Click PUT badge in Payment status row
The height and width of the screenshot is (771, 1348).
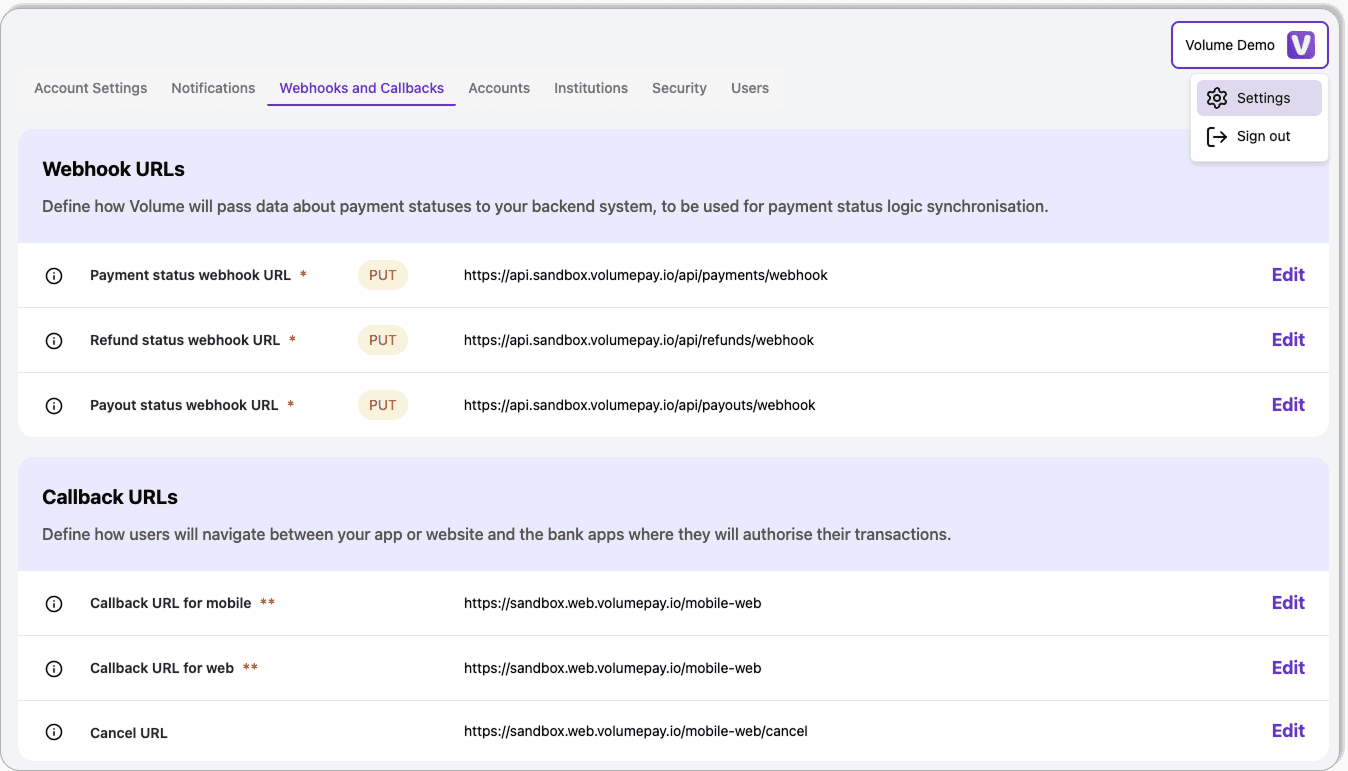click(383, 275)
